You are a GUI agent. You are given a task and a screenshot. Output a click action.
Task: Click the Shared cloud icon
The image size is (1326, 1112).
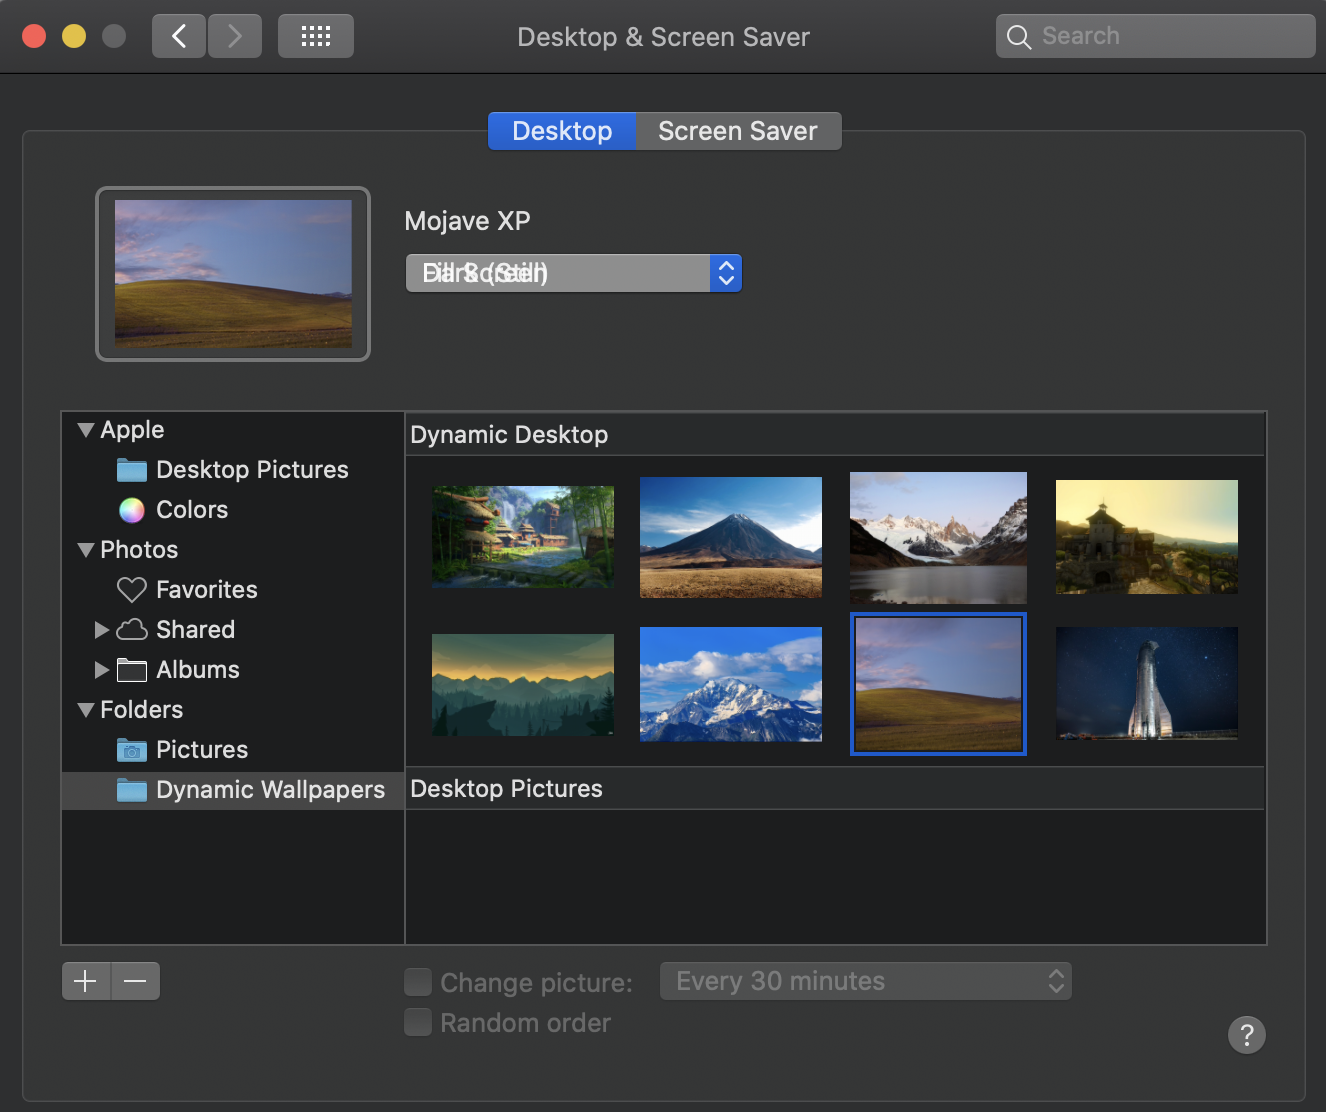(x=132, y=630)
